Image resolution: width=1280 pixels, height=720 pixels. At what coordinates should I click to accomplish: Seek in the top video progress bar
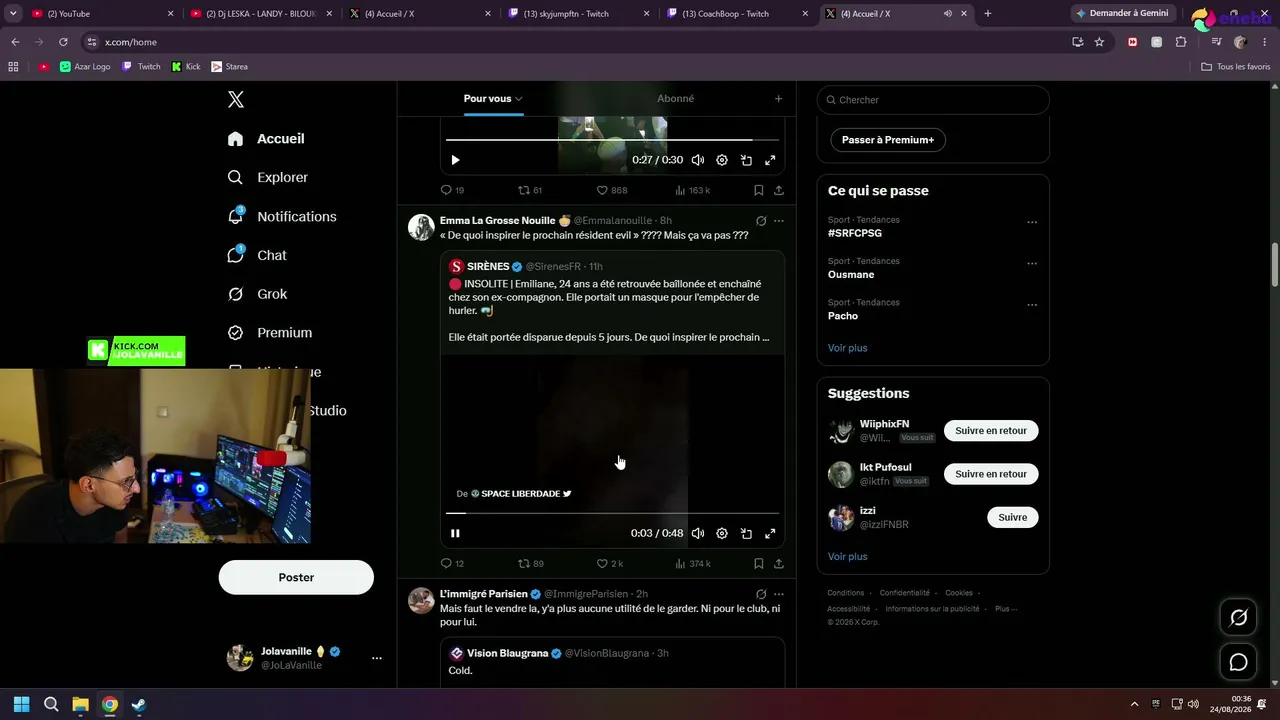[x=612, y=140]
